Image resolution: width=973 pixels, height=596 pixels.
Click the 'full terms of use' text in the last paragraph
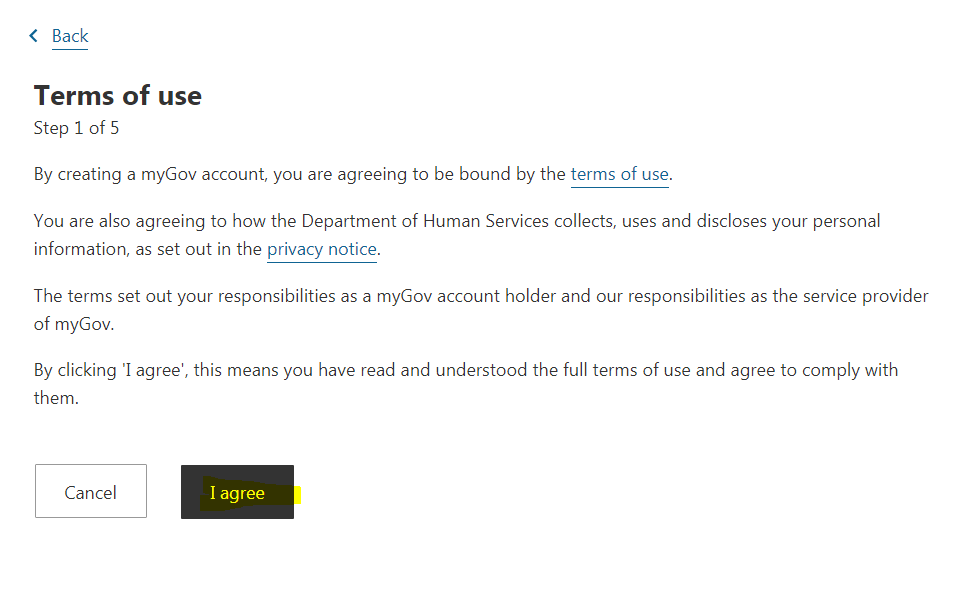627,370
